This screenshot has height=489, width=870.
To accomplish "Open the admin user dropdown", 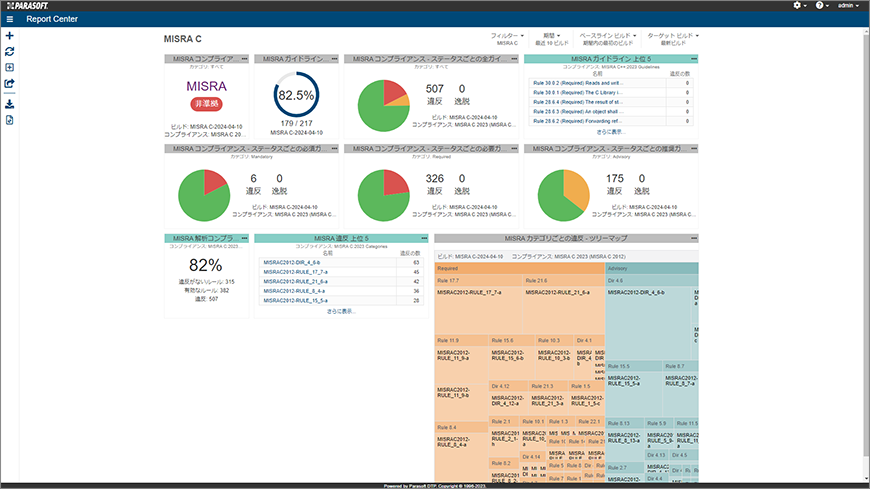I will 848,5.
